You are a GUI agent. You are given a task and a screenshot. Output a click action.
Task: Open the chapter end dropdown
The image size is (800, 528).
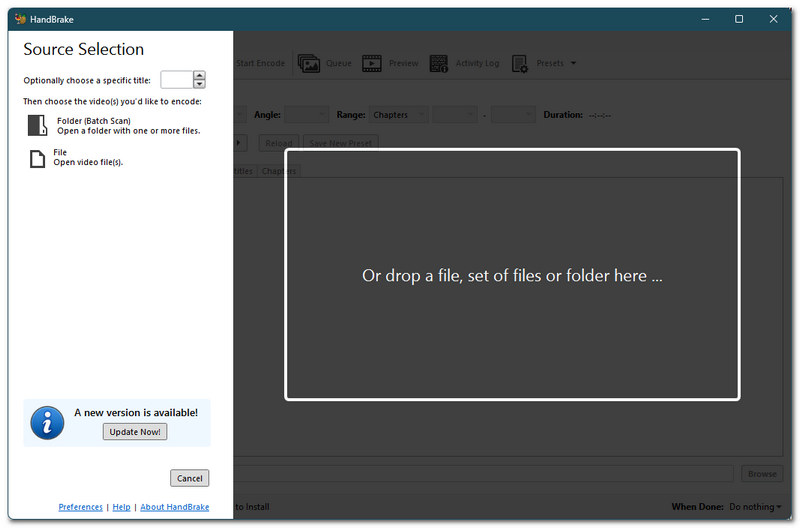513,115
